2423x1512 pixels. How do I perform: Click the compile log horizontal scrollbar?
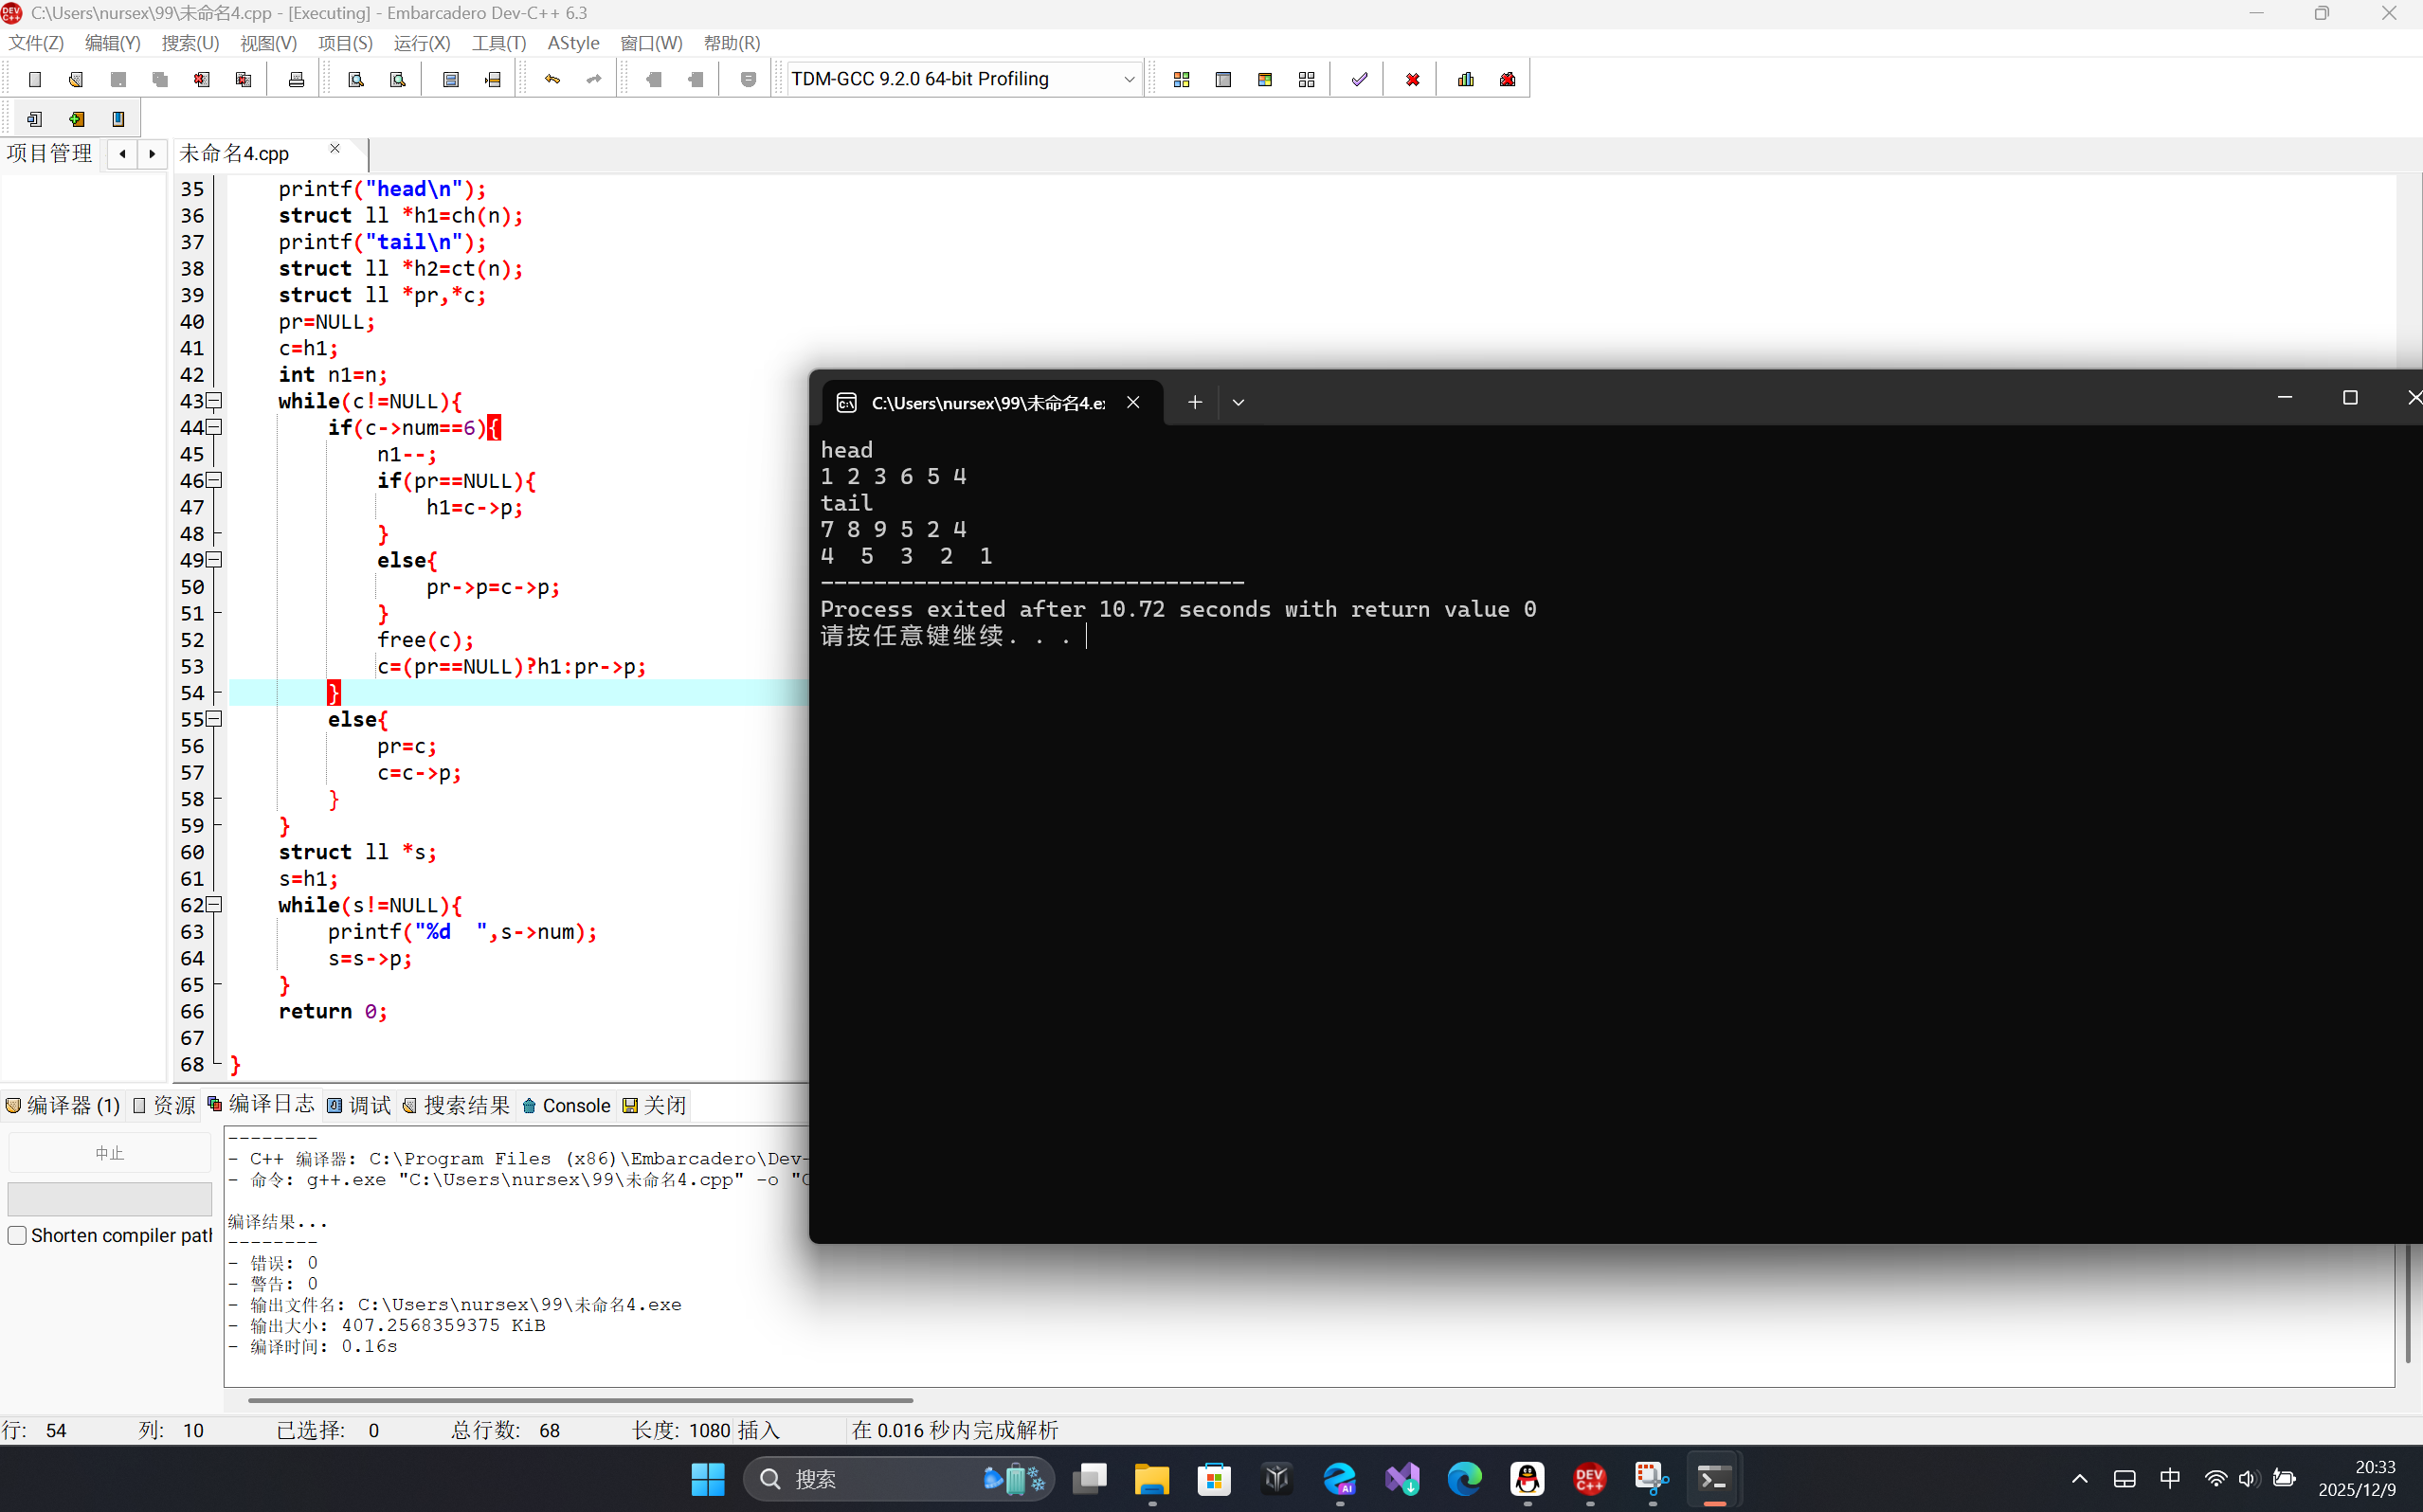(x=580, y=1400)
